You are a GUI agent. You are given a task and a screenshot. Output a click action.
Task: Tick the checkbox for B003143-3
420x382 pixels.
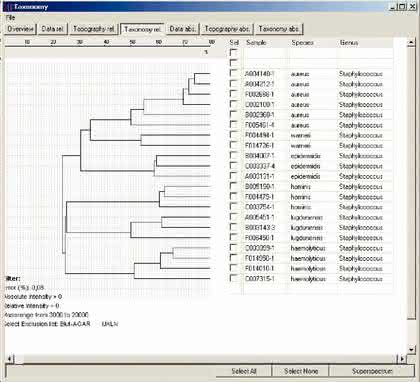(234, 227)
